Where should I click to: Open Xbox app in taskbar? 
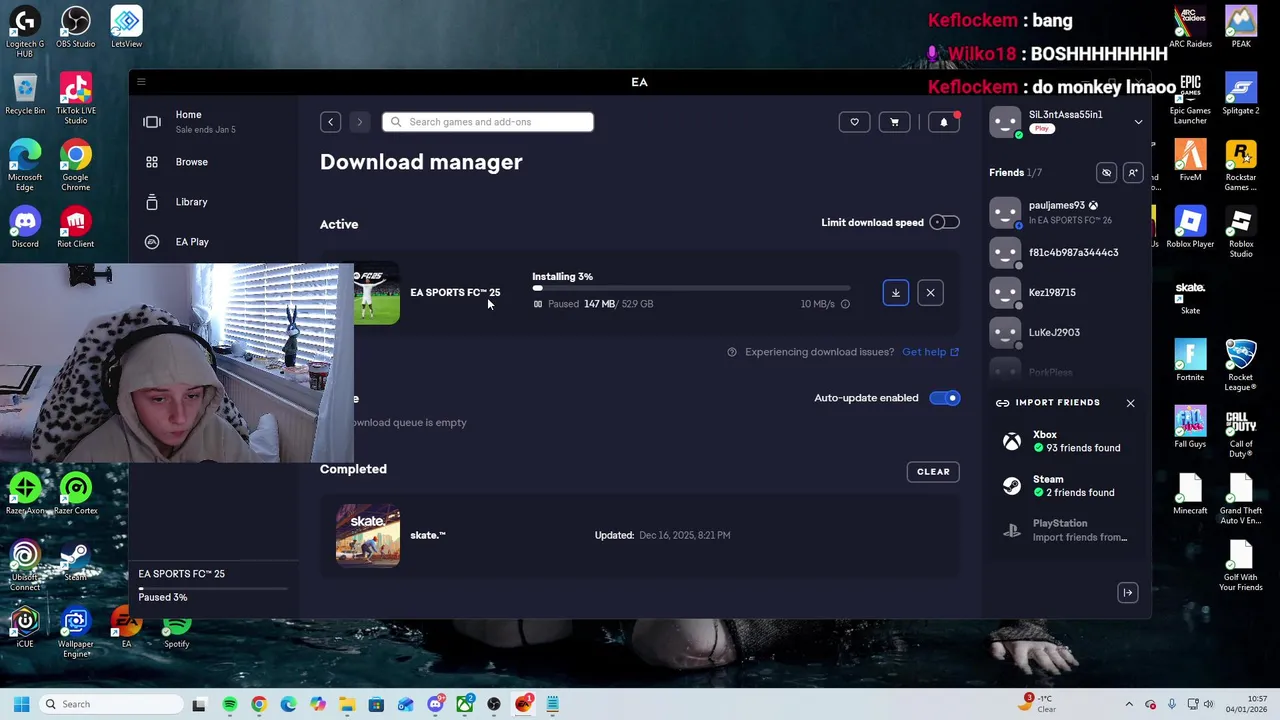(x=465, y=704)
